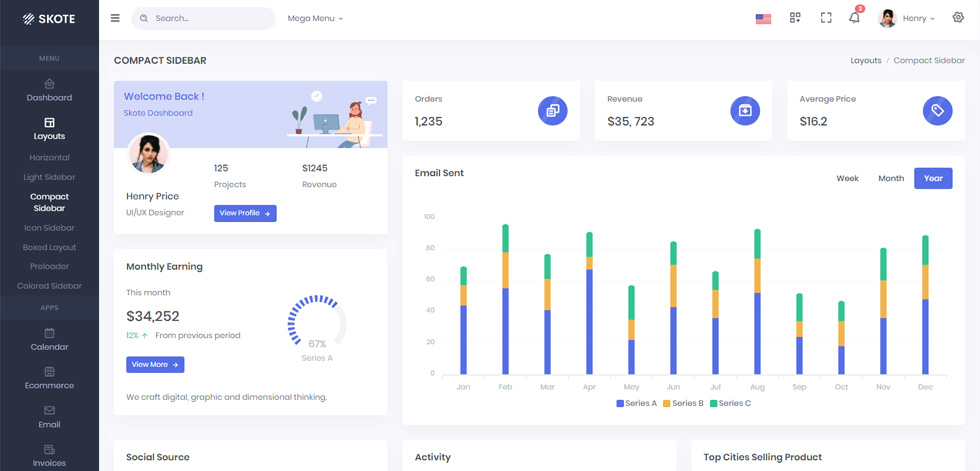Open the US flag language selector

pyautogui.click(x=763, y=19)
